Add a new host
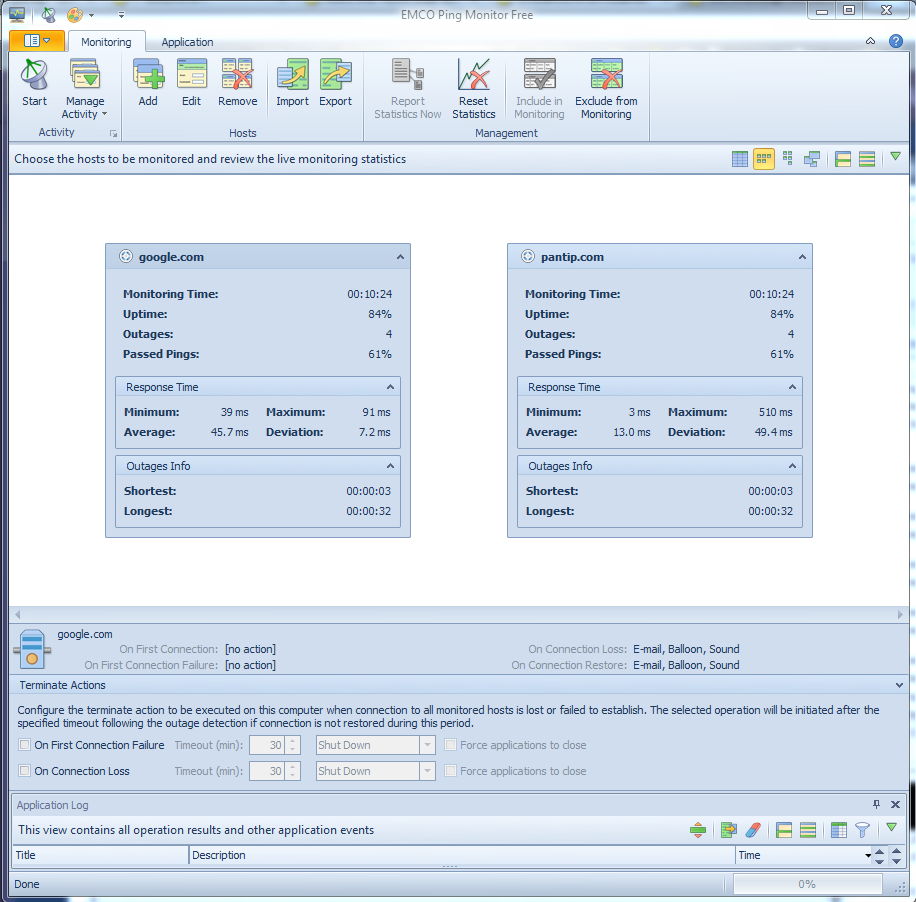 point(148,82)
